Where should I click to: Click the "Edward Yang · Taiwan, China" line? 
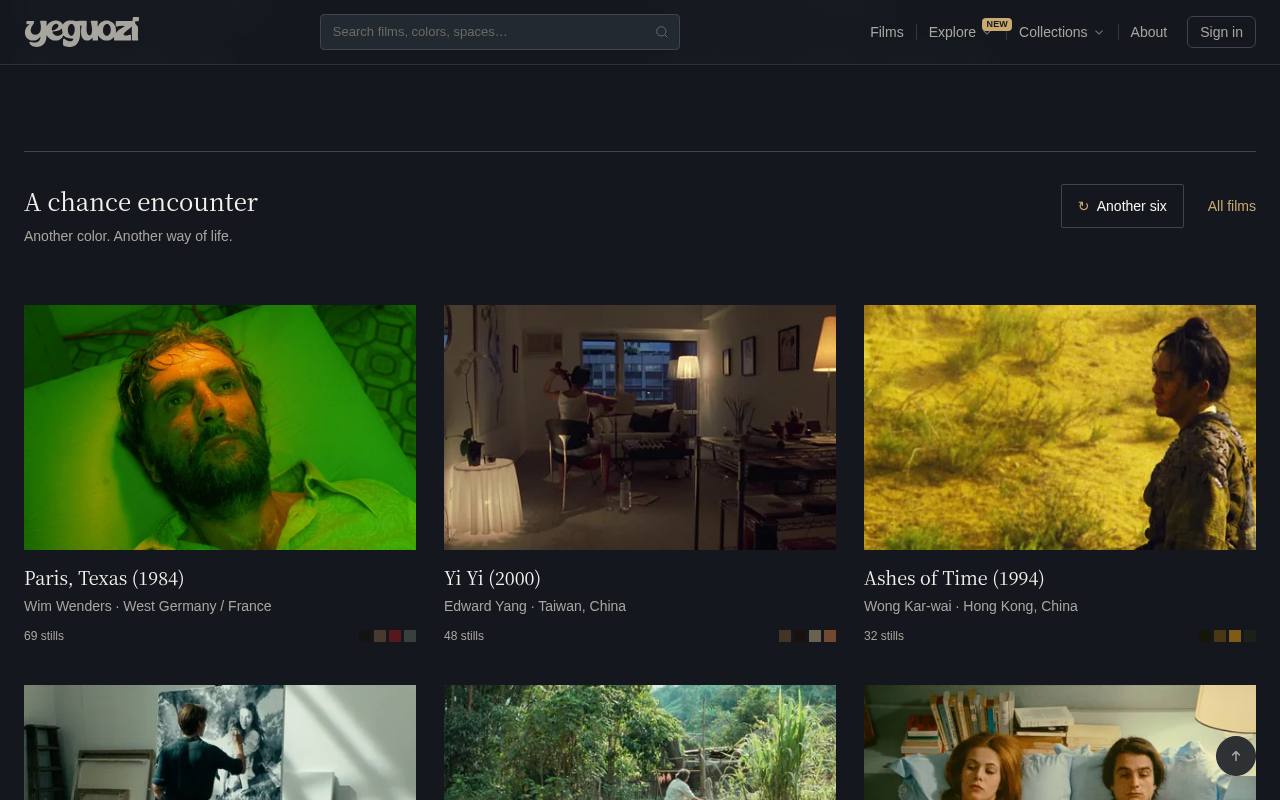(x=535, y=606)
